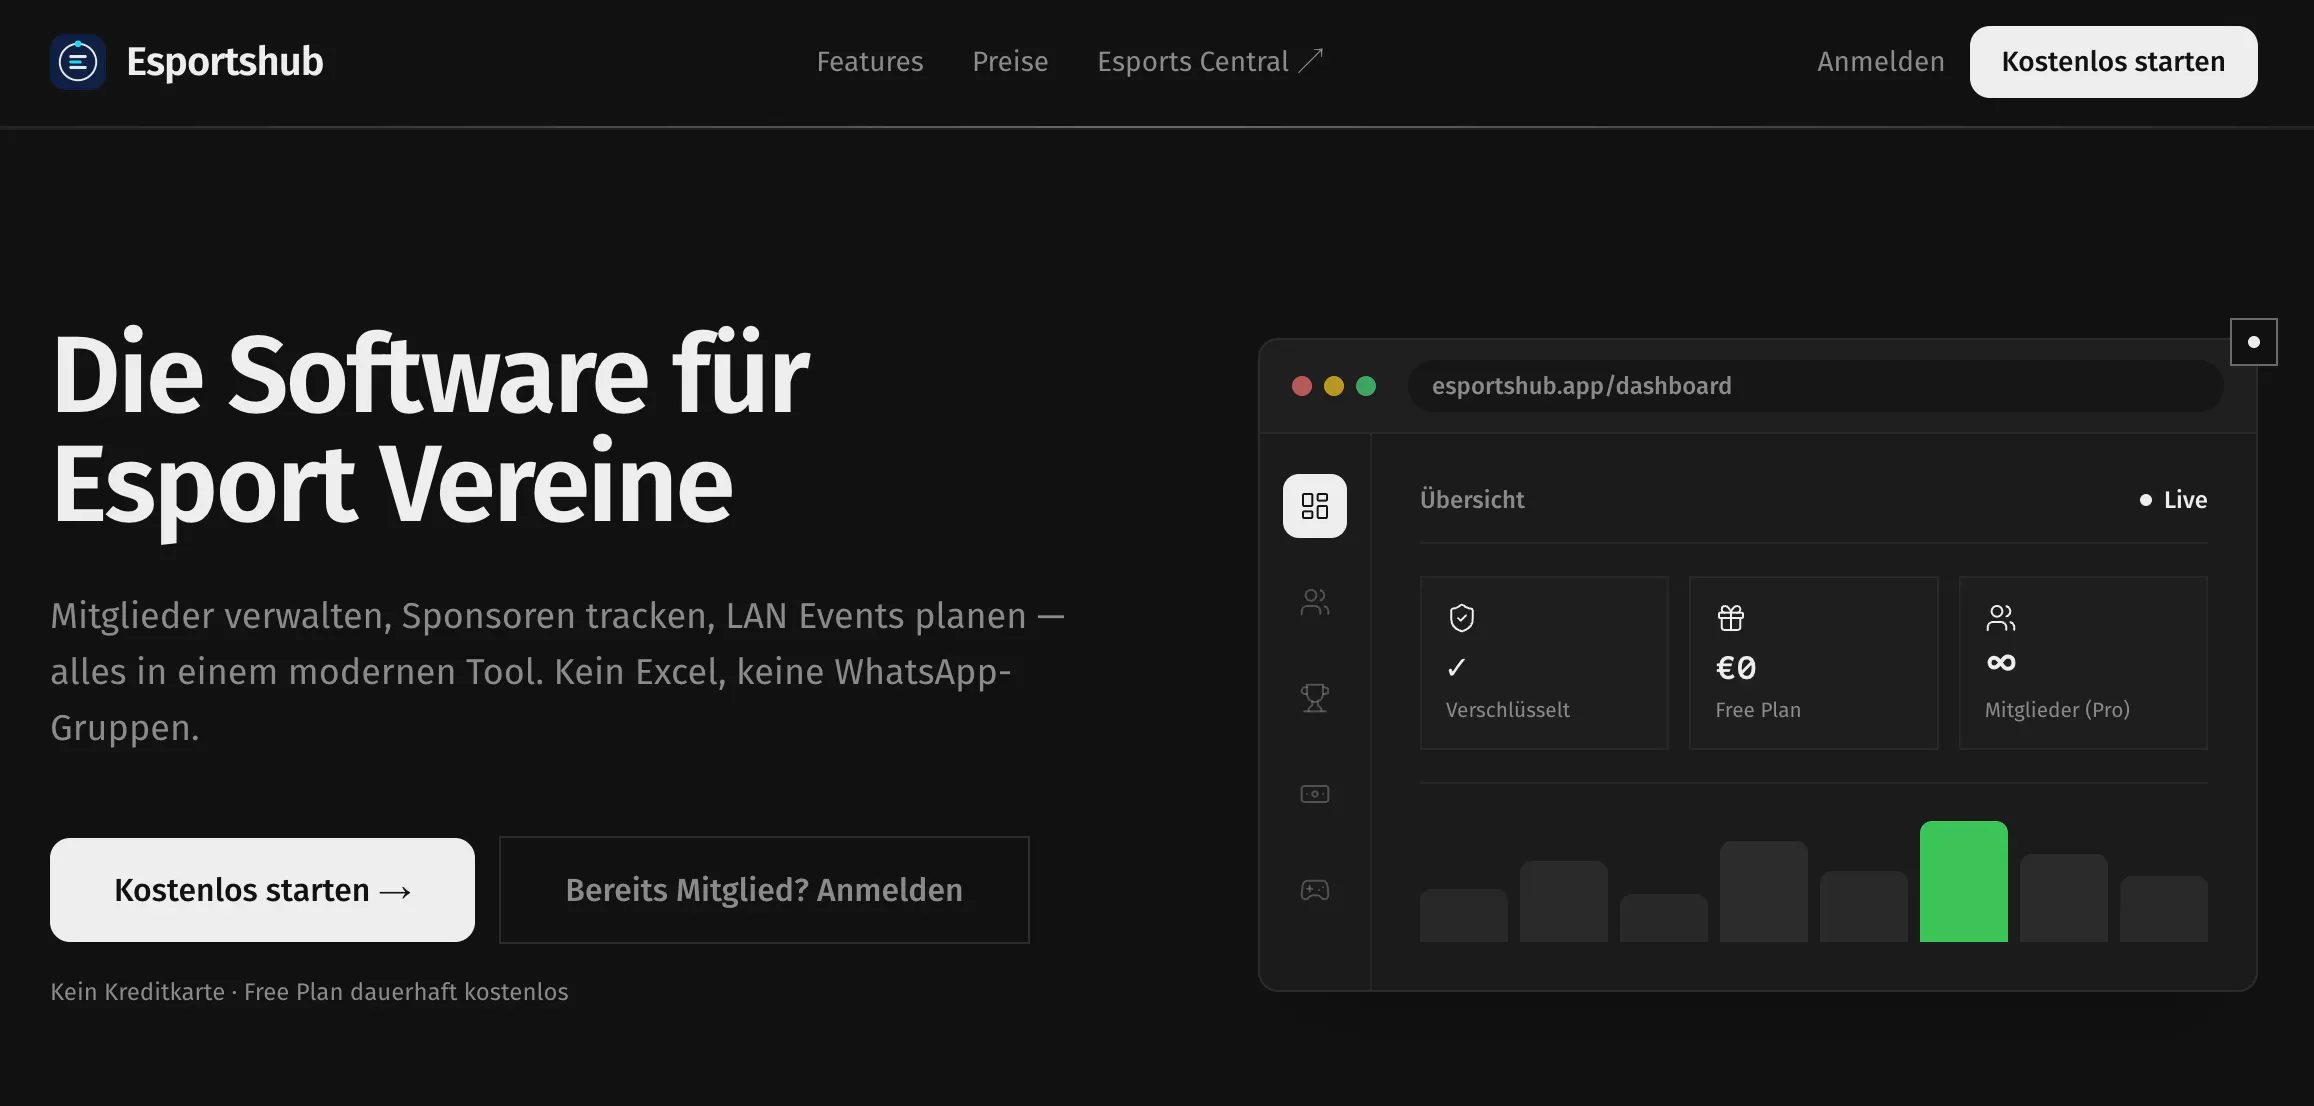Click the Mitglieder (Pro) label
This screenshot has height=1106, width=2314.
pos(2057,710)
